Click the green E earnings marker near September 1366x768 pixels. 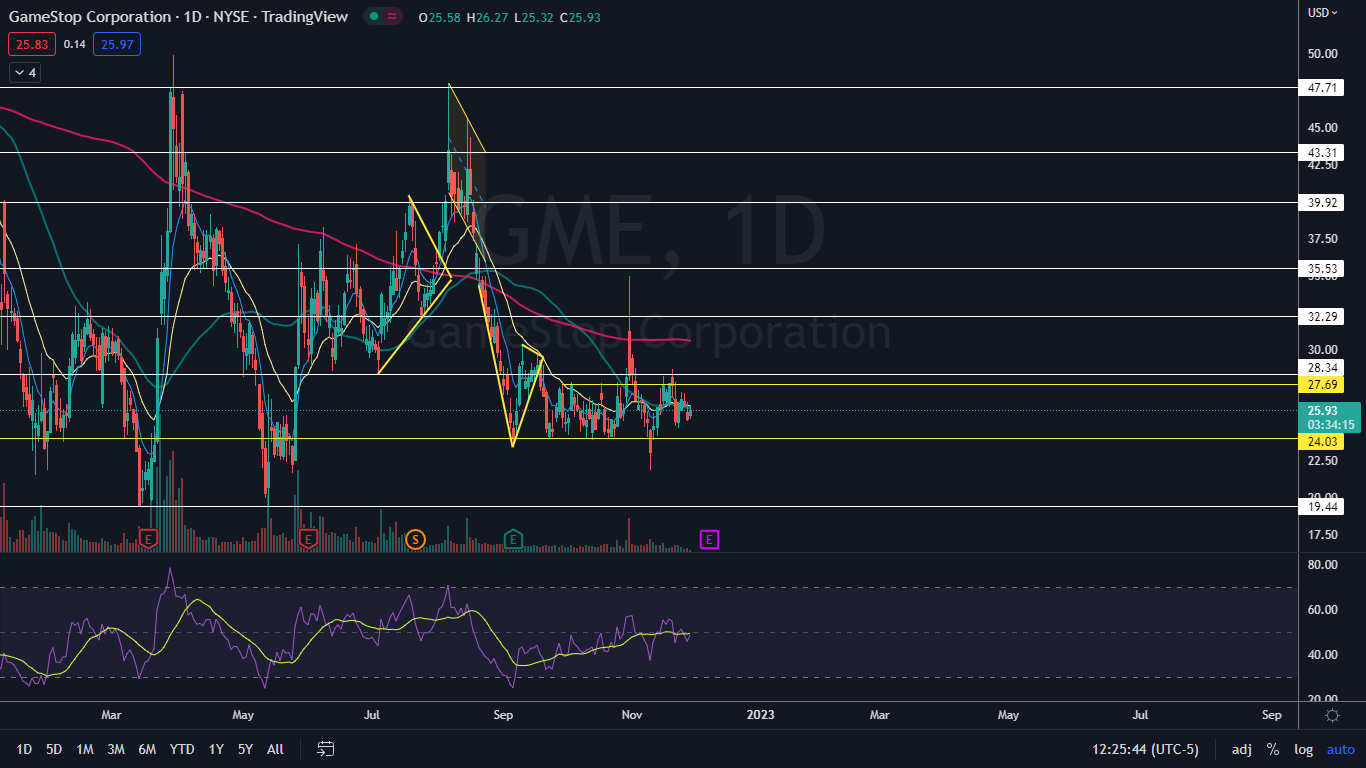(x=513, y=539)
